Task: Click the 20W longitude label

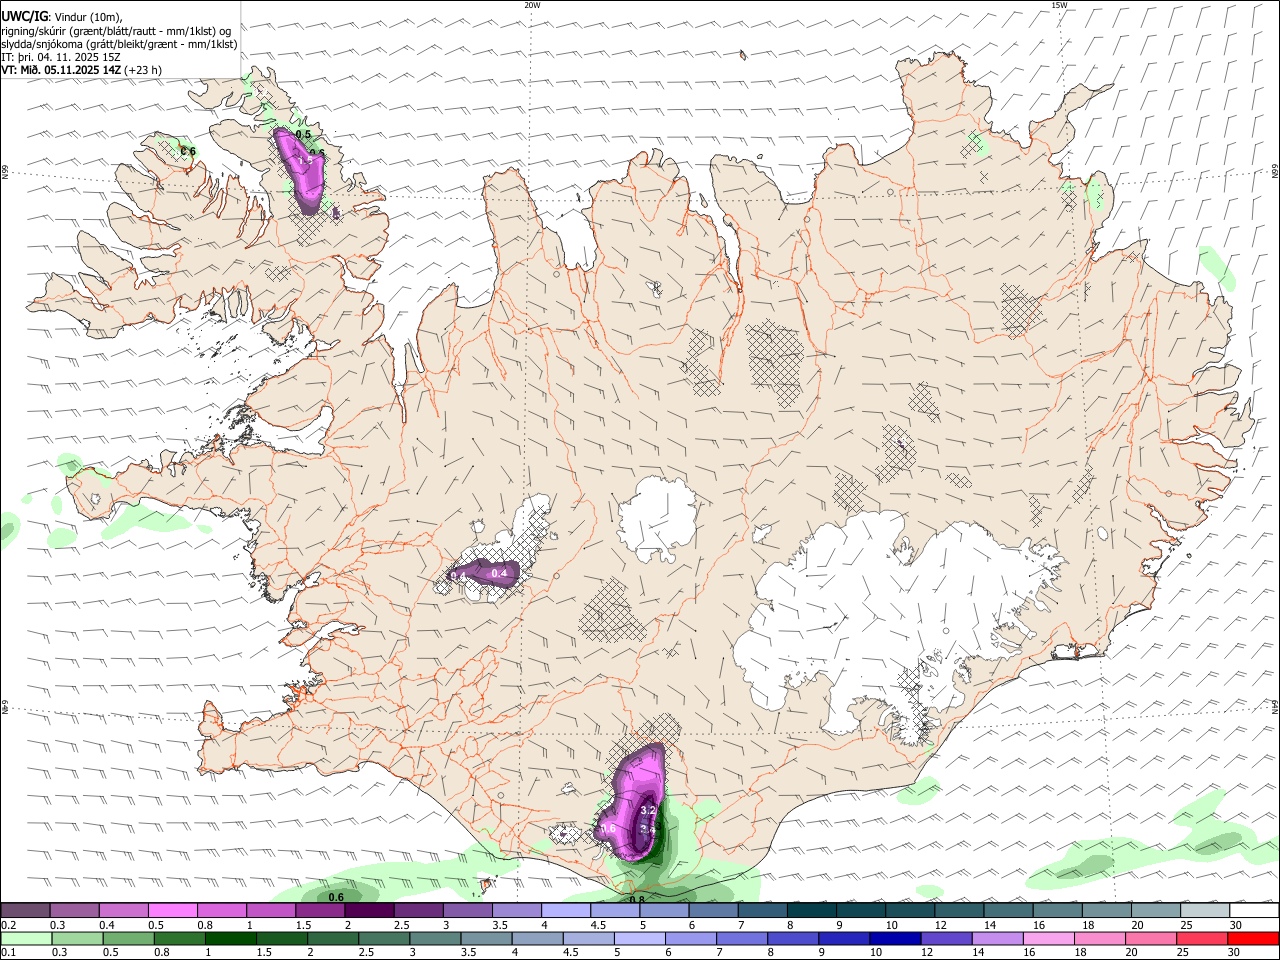Action: pyautogui.click(x=532, y=5)
